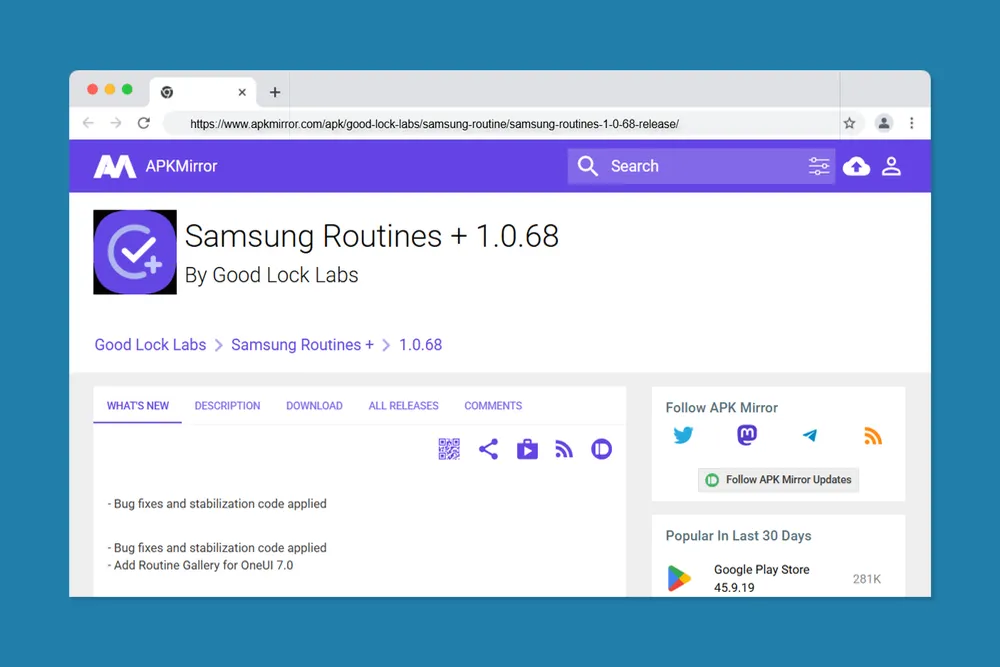Open orange RSS icon in Follow panel
1000x667 pixels.
872,436
